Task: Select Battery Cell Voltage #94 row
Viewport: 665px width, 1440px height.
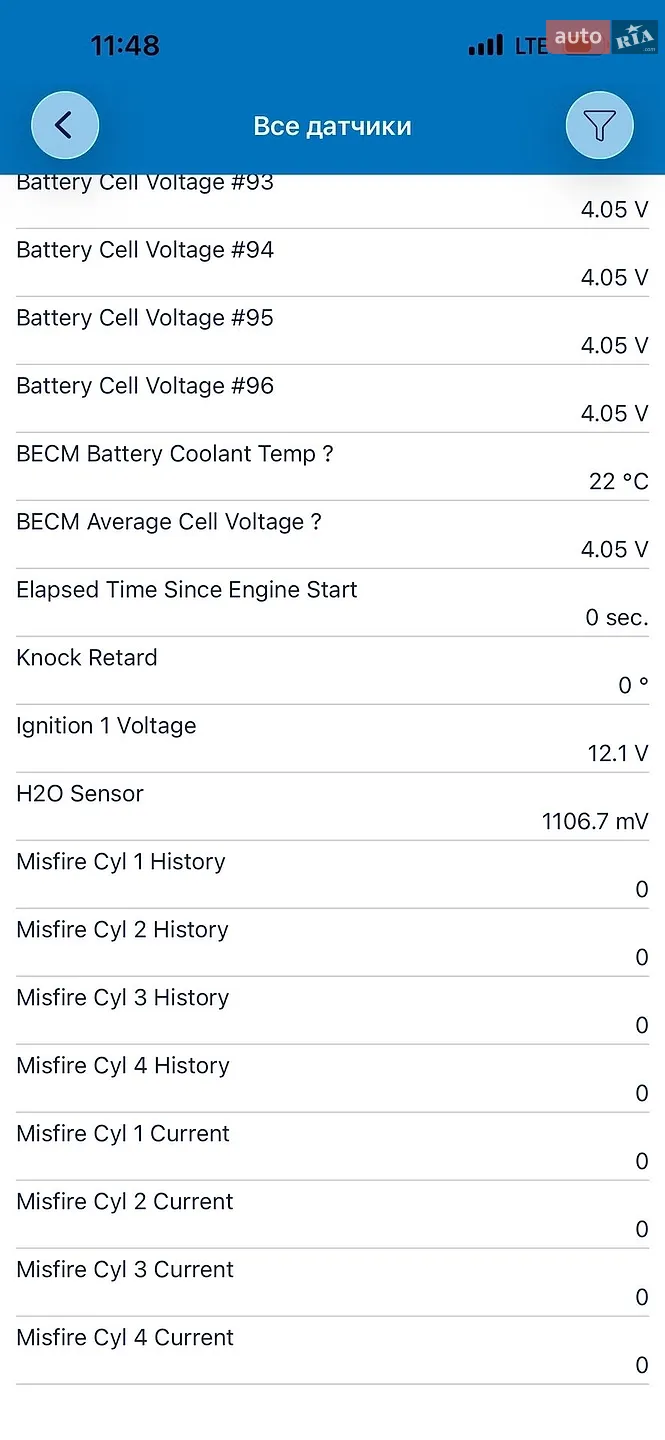Action: (332, 263)
